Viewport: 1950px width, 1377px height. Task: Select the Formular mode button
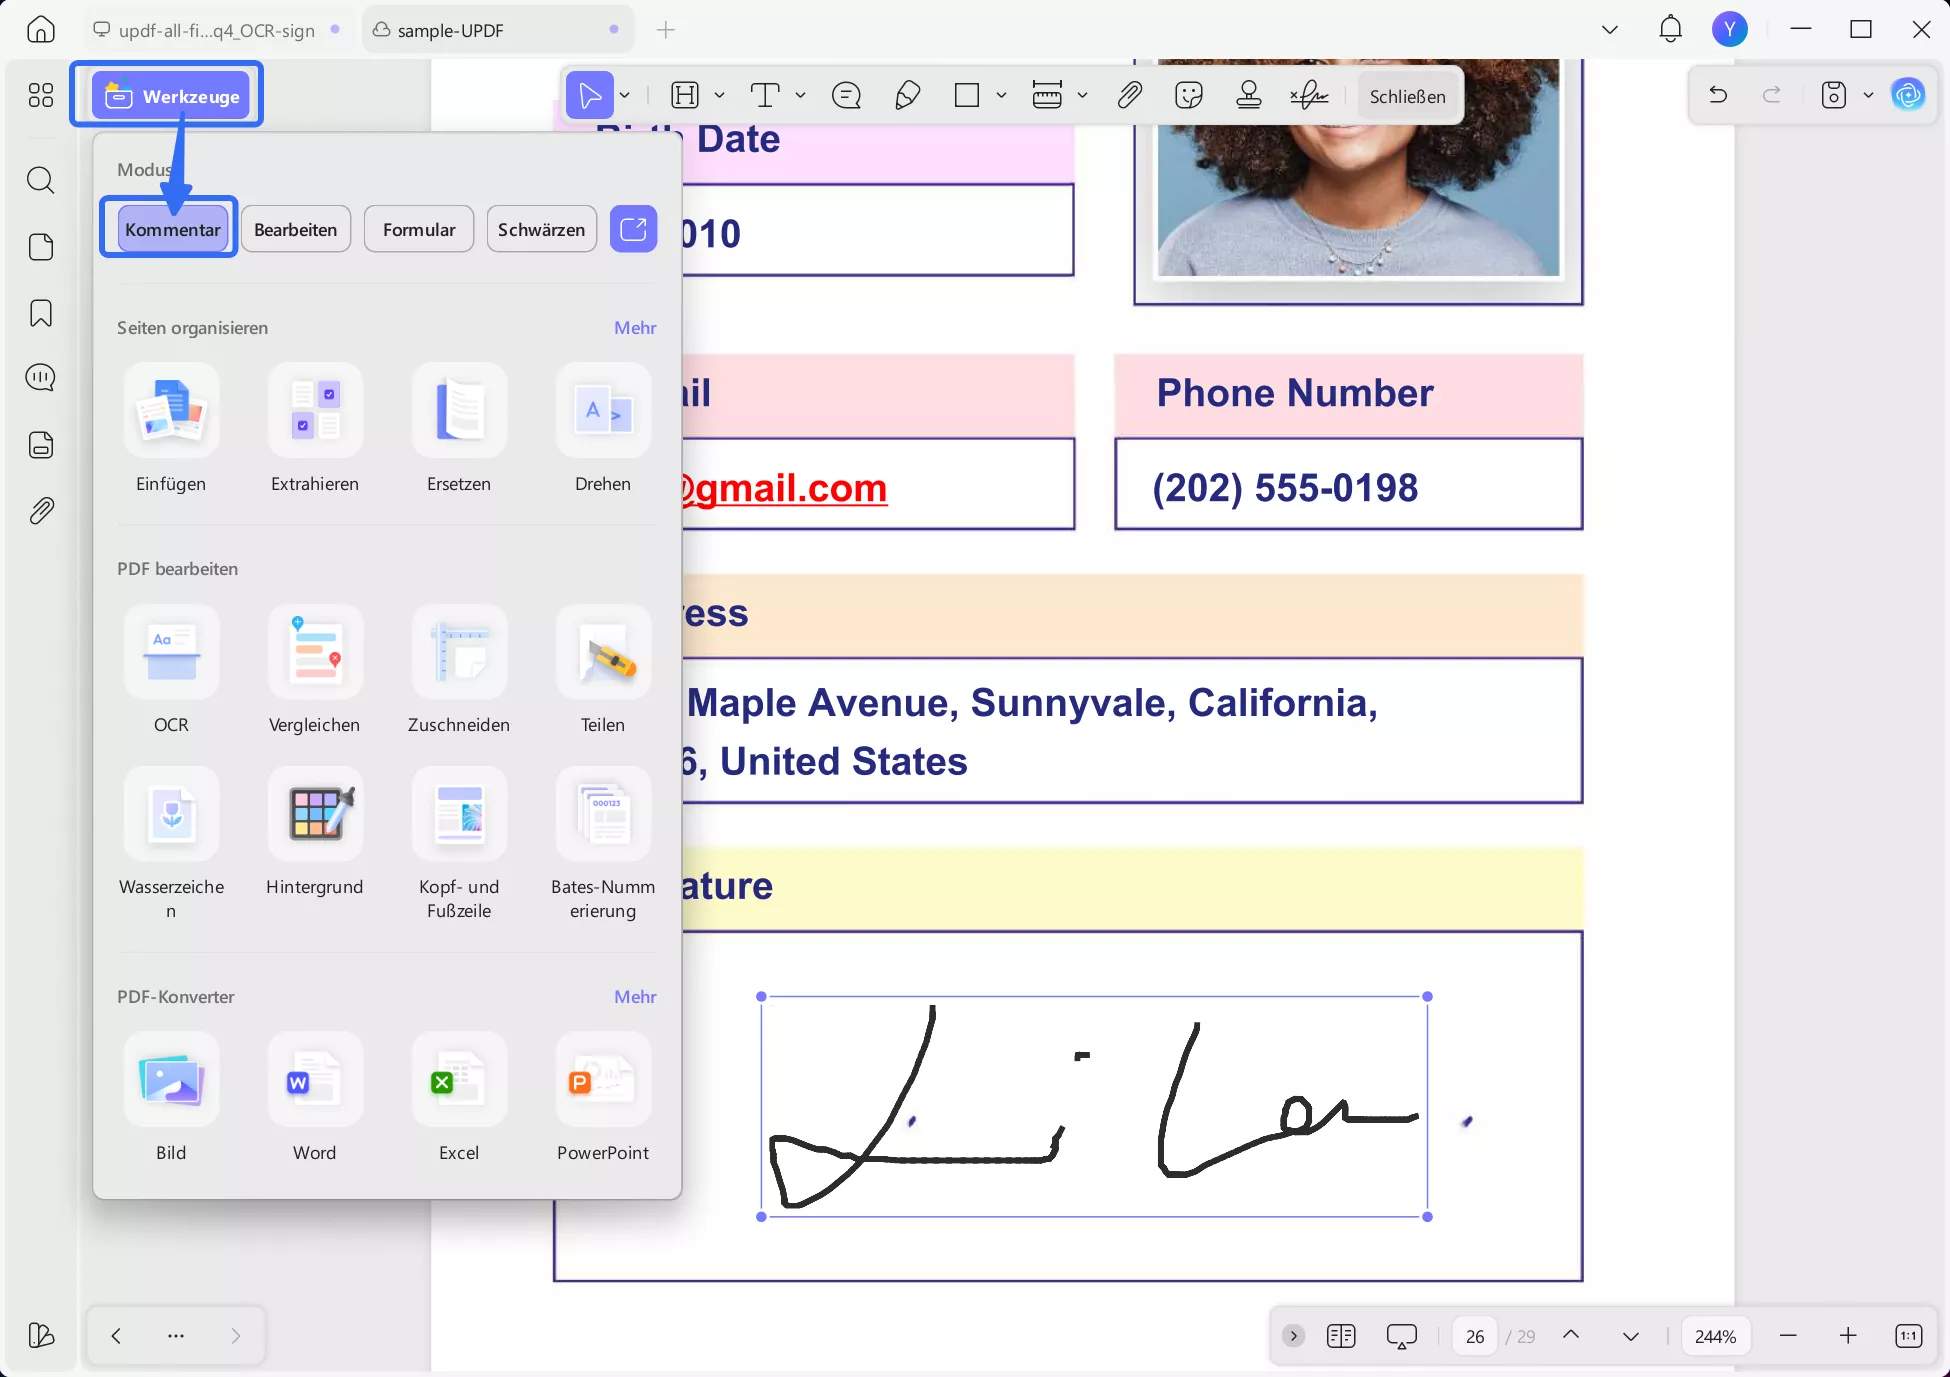419,229
